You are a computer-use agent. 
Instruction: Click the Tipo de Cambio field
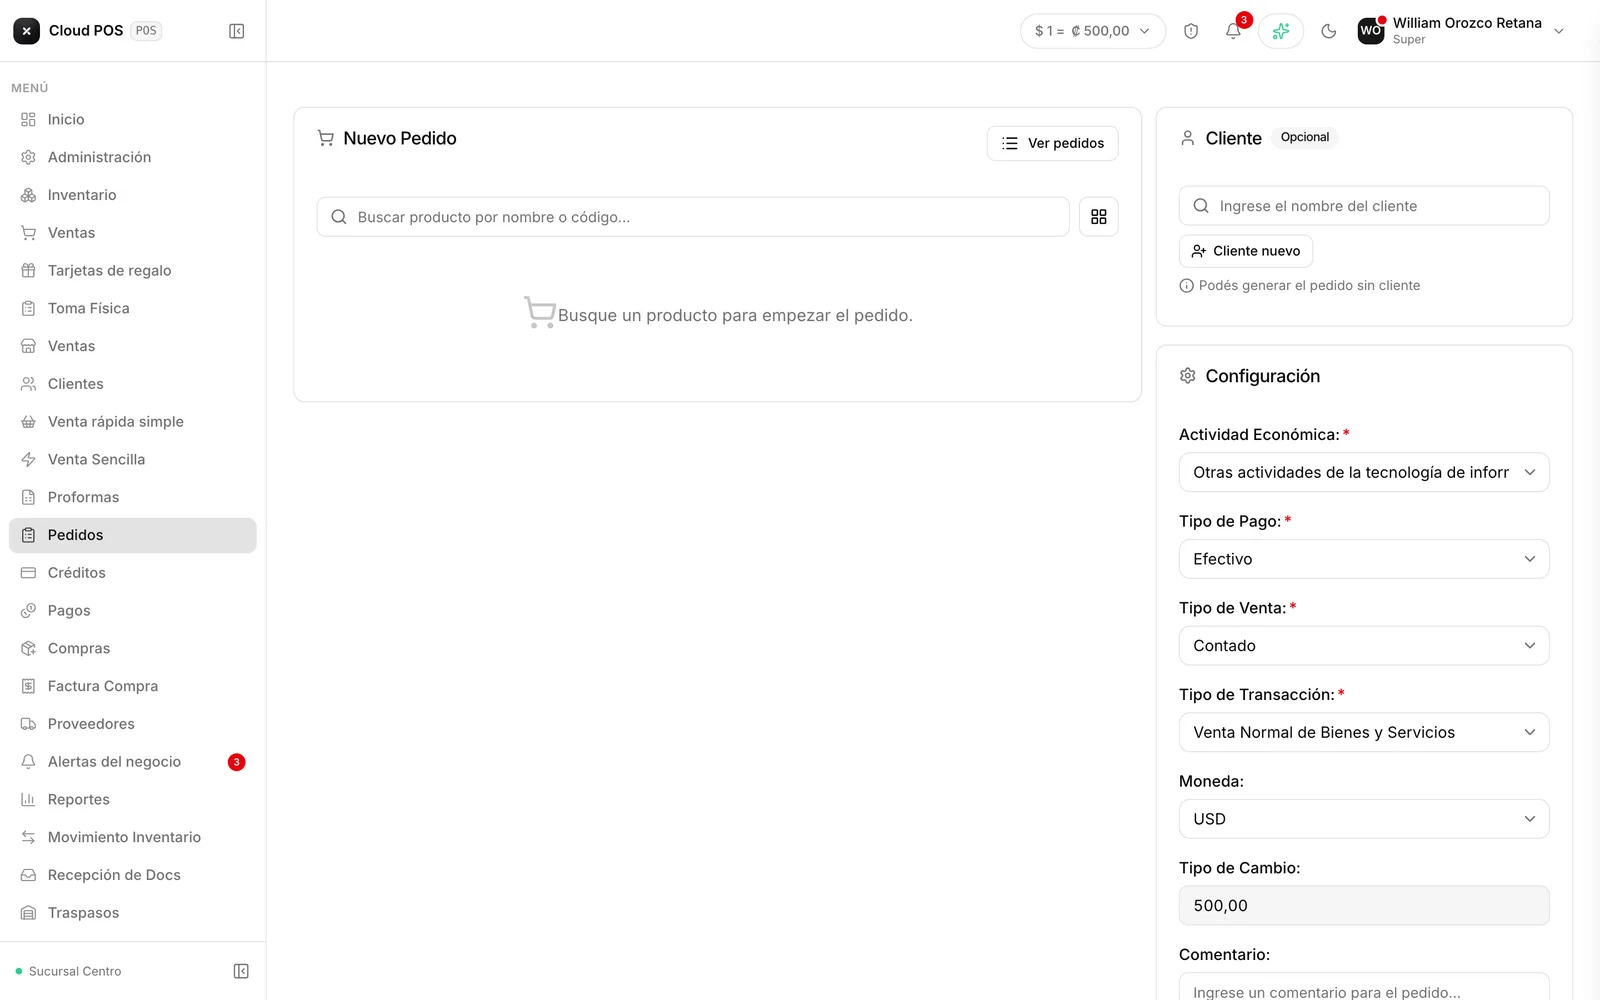point(1364,906)
